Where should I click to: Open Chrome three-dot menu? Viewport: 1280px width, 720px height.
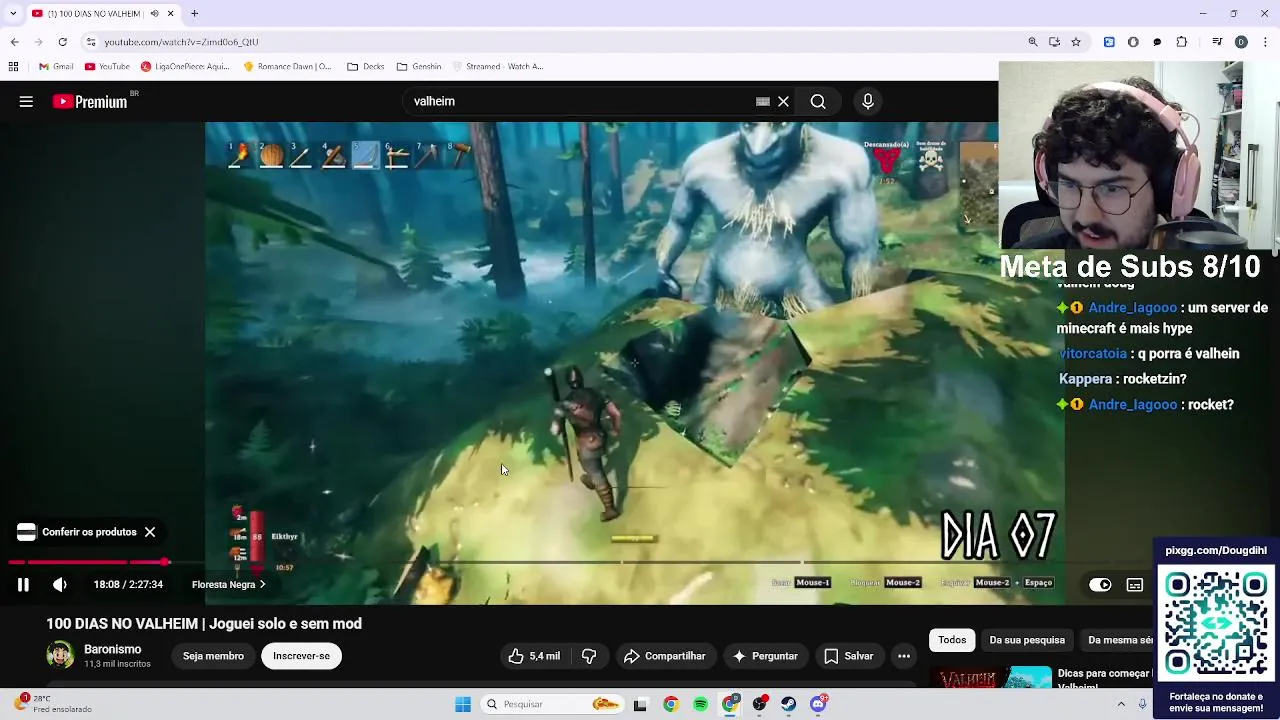[x=1264, y=42]
